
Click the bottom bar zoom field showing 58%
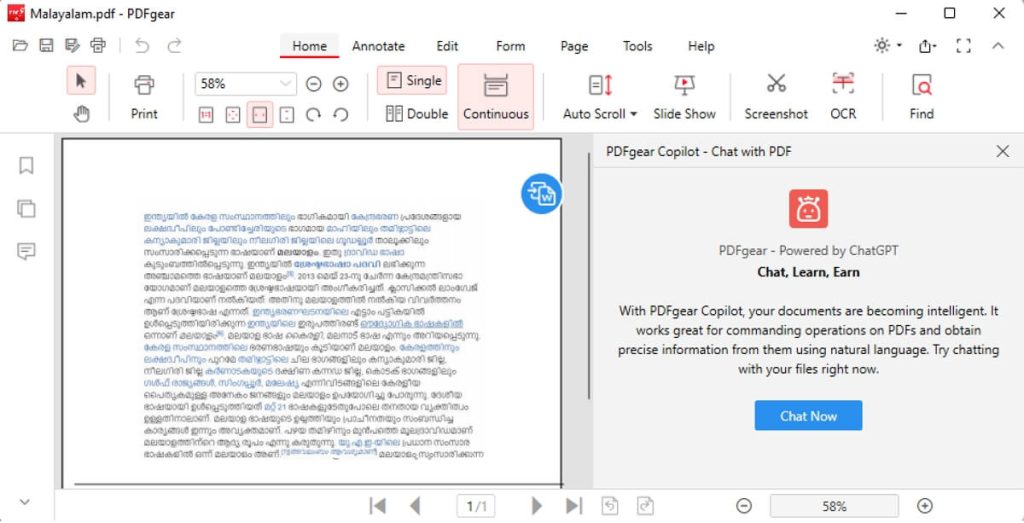(x=835, y=506)
